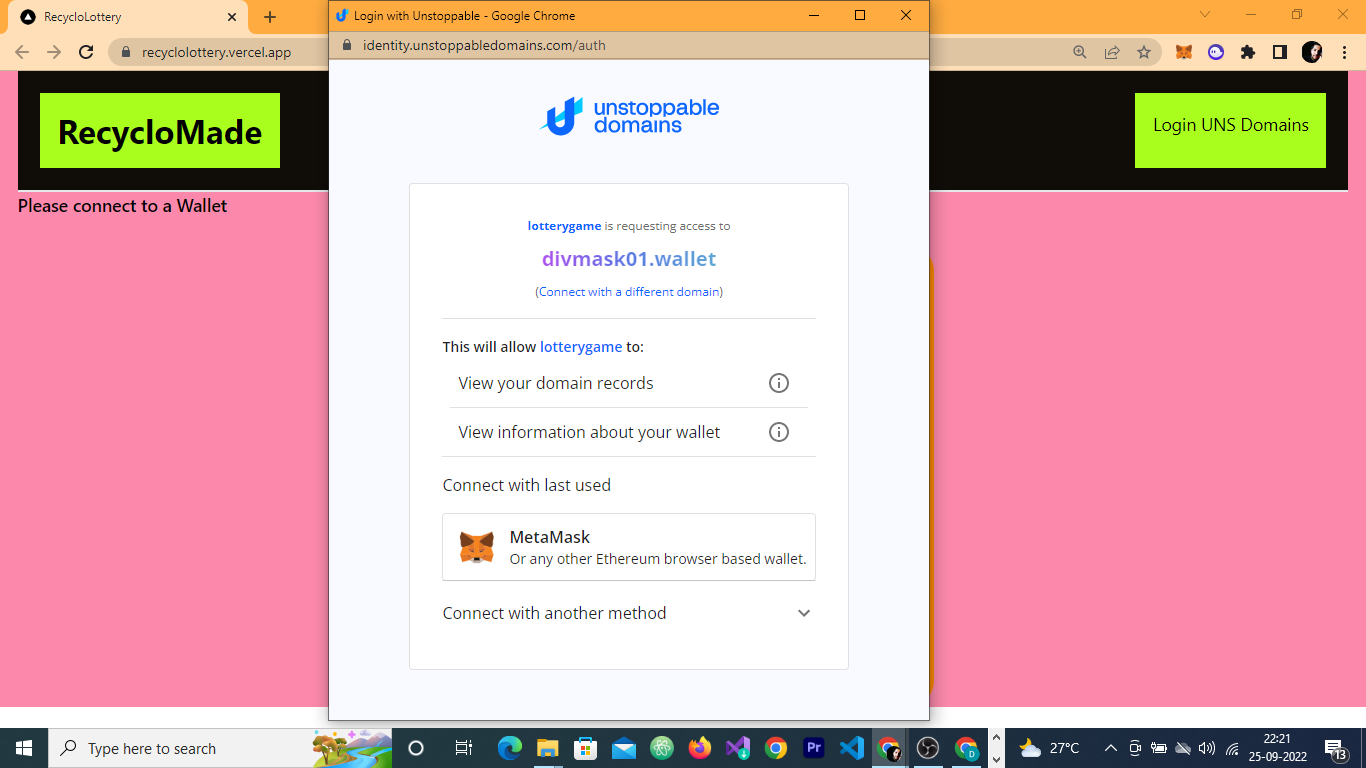Click View information about your wallet text

coord(589,432)
